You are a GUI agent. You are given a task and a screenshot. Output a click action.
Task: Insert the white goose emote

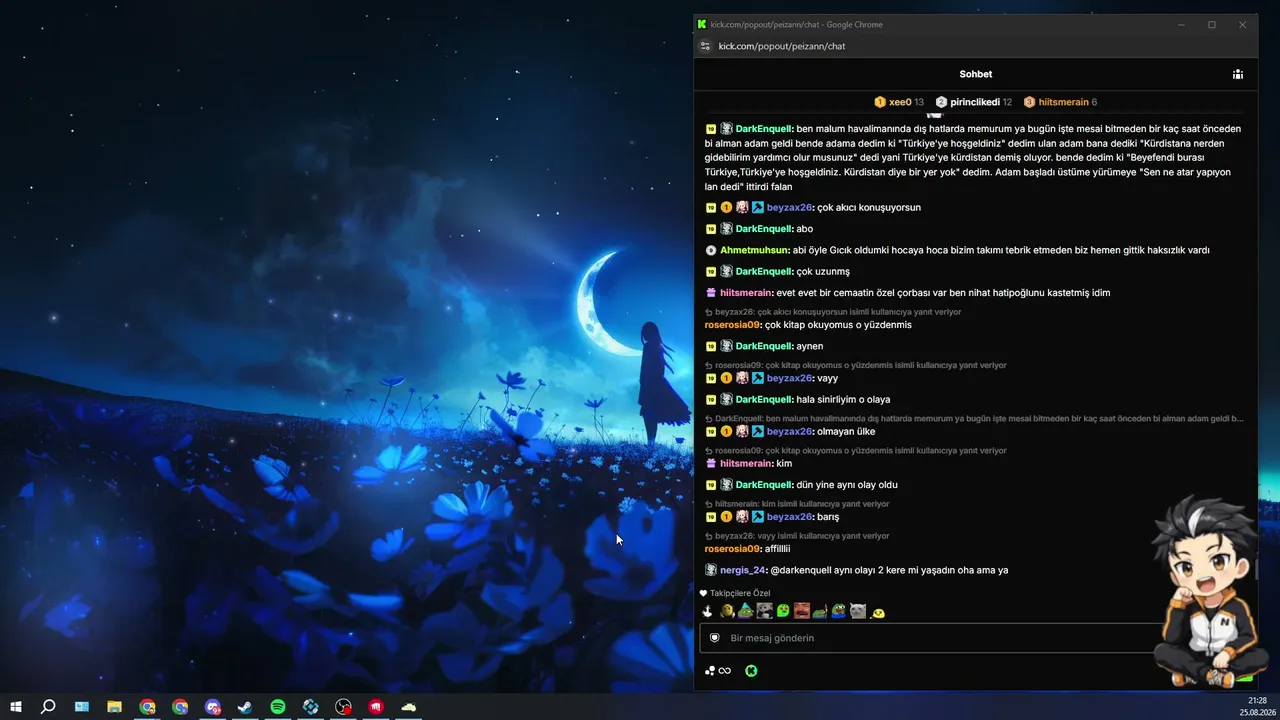(707, 611)
